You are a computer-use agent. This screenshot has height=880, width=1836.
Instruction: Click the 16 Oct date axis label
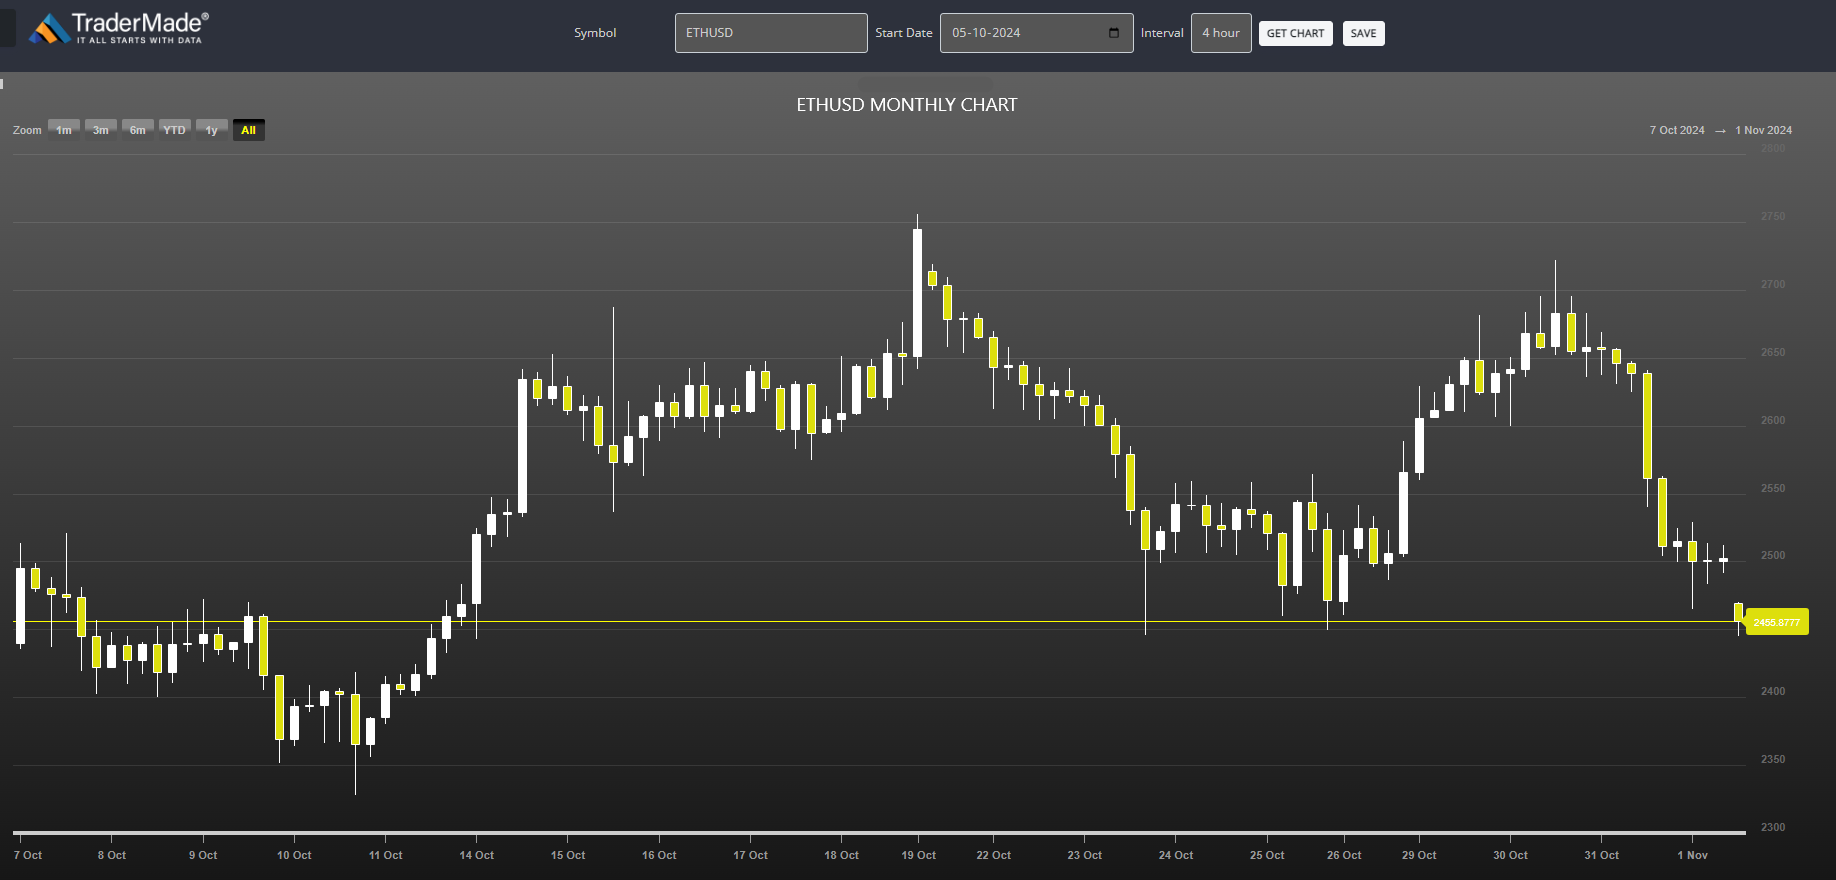(659, 855)
